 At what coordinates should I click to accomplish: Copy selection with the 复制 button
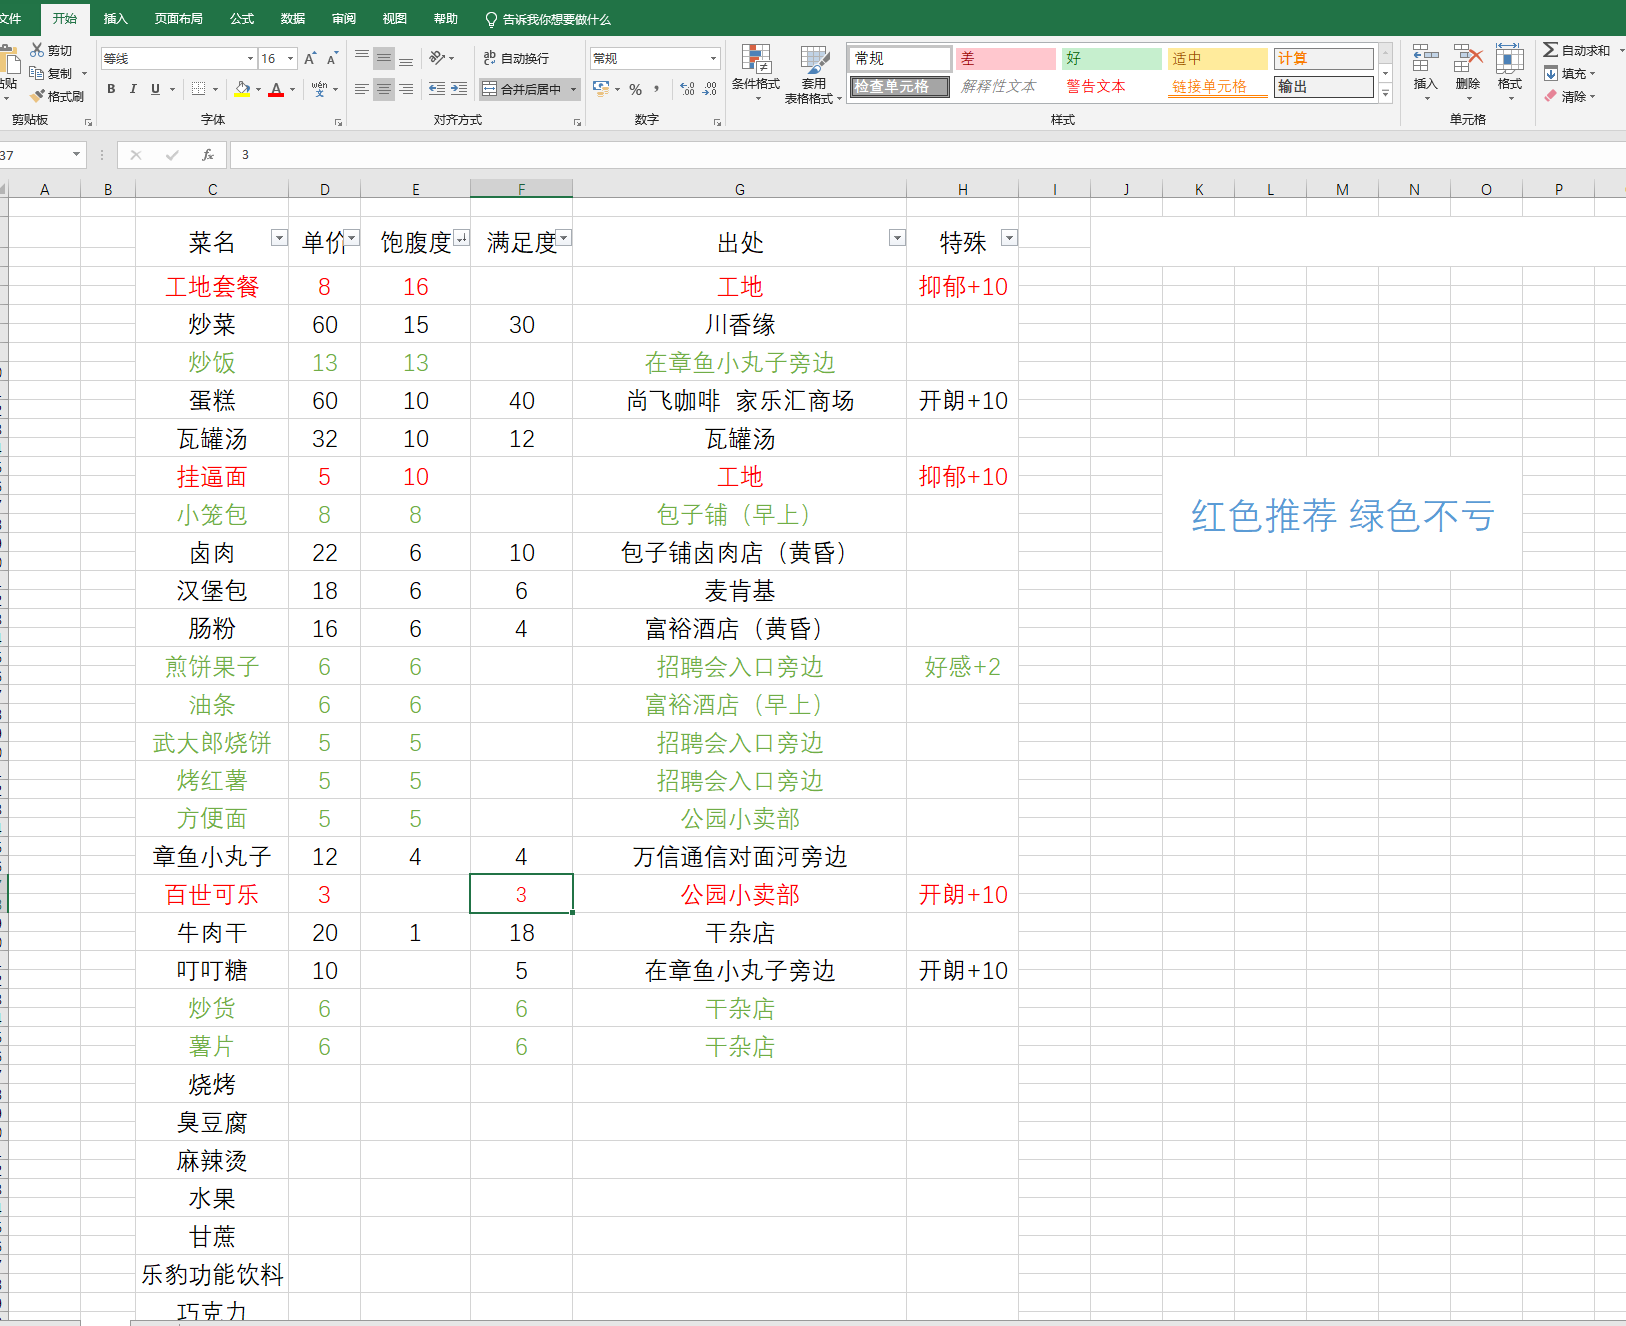click(x=51, y=73)
